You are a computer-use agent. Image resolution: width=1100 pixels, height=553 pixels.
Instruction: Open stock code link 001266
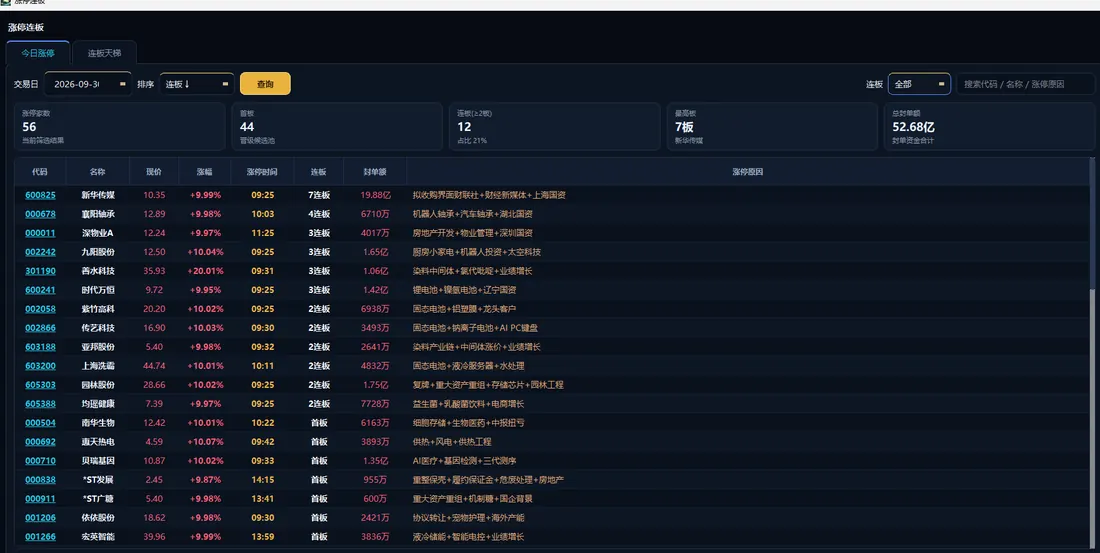click(x=40, y=536)
